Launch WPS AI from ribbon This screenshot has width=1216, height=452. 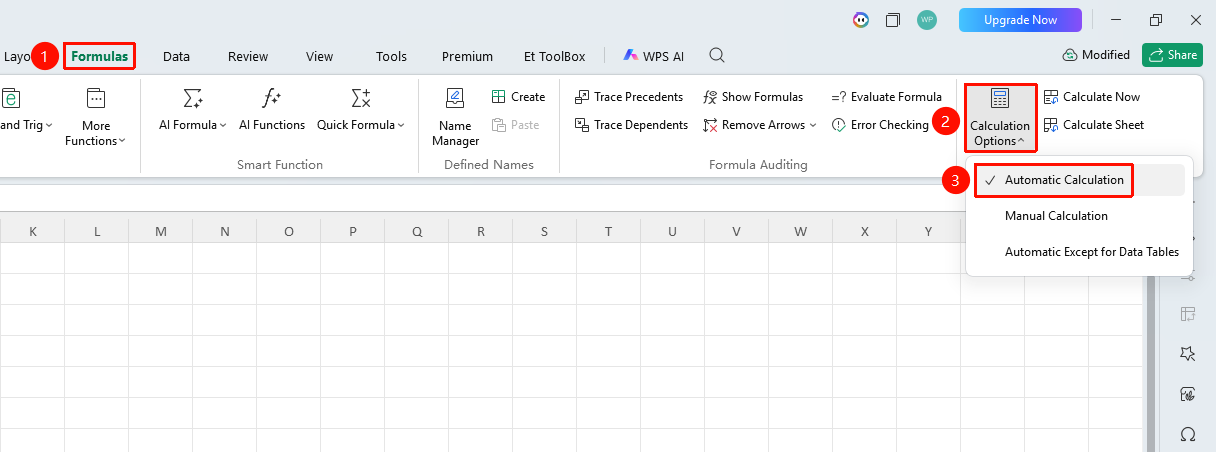653,57
